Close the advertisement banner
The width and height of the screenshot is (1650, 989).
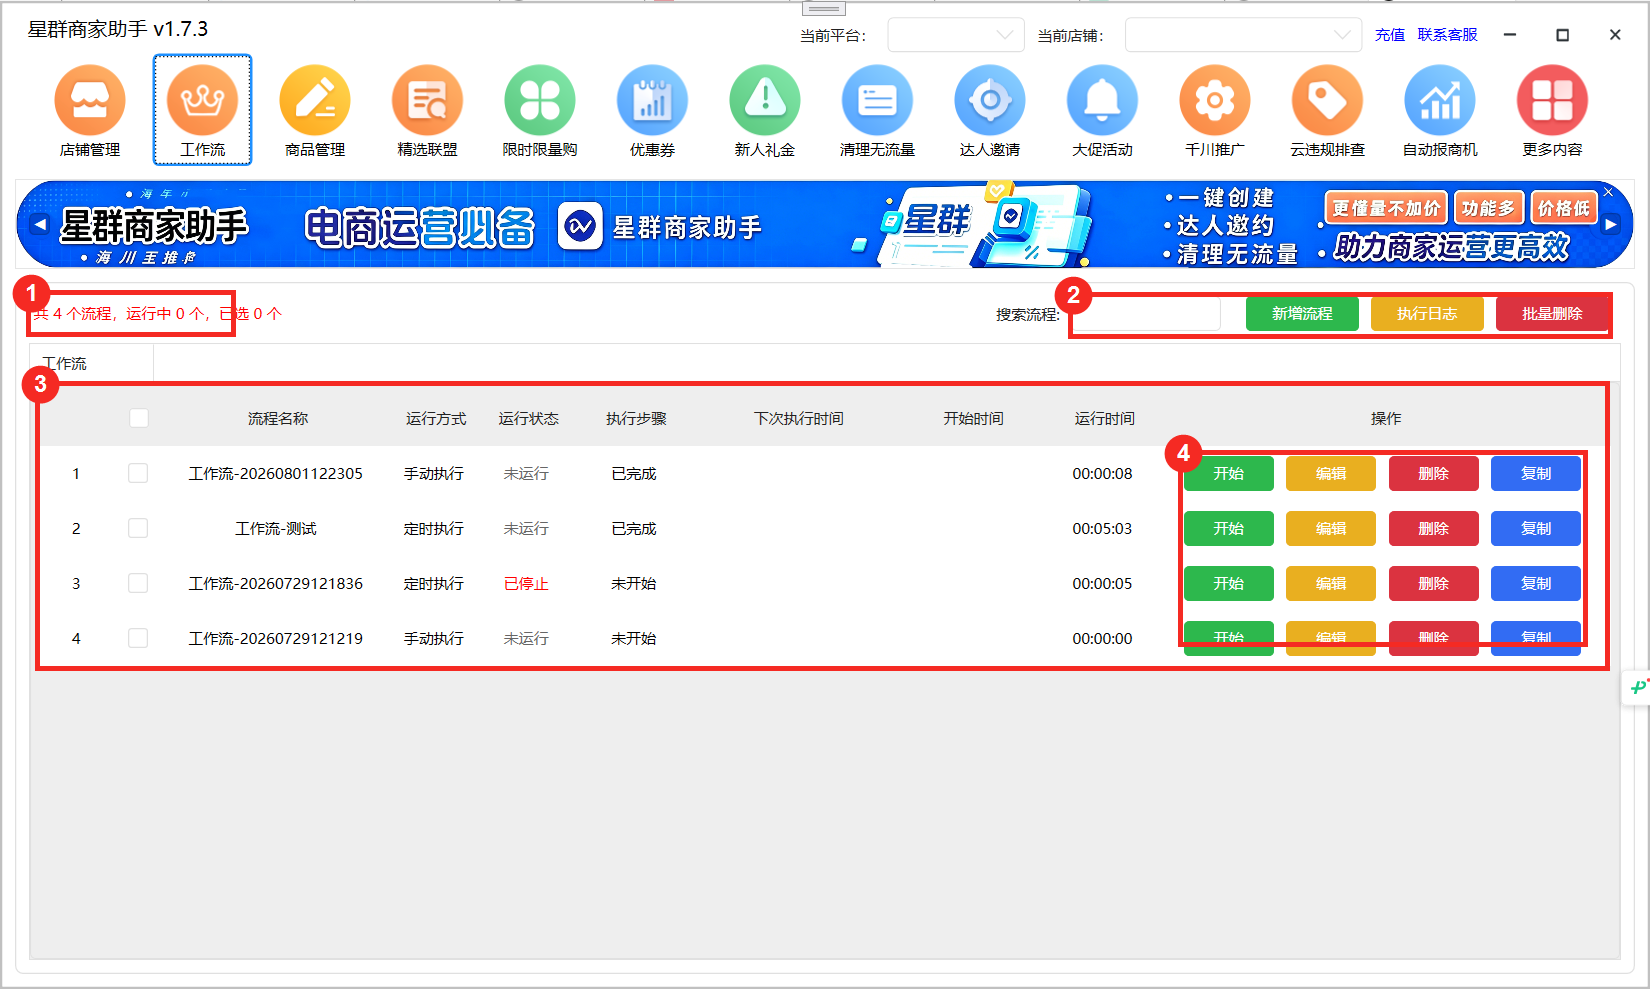coord(1608,191)
